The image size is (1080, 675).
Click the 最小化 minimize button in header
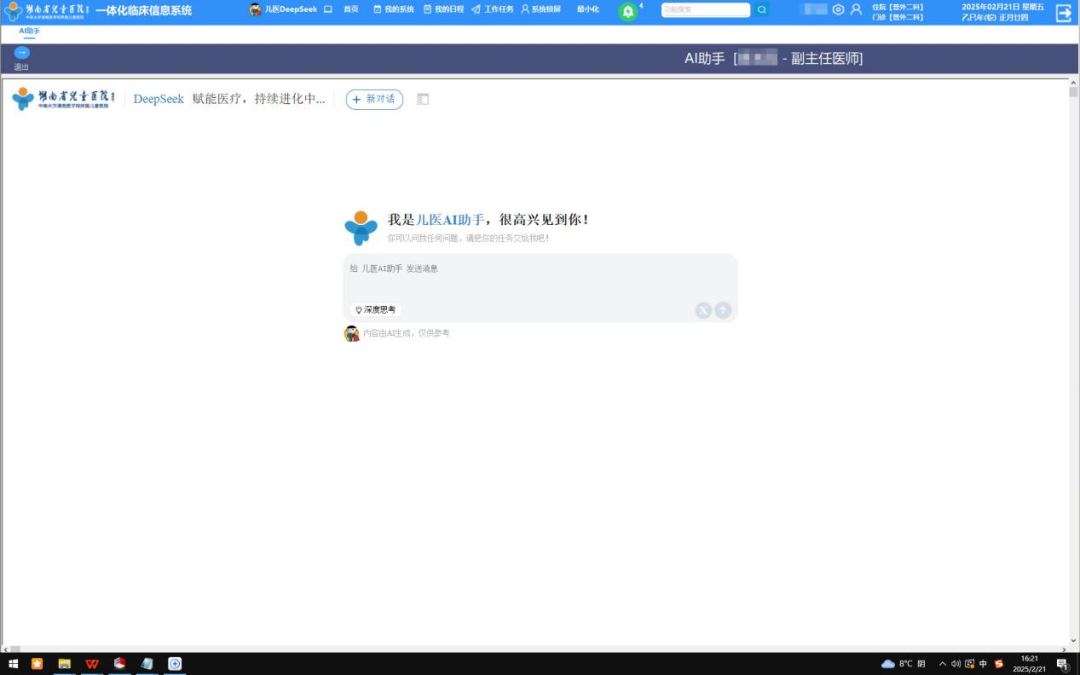coord(588,9)
